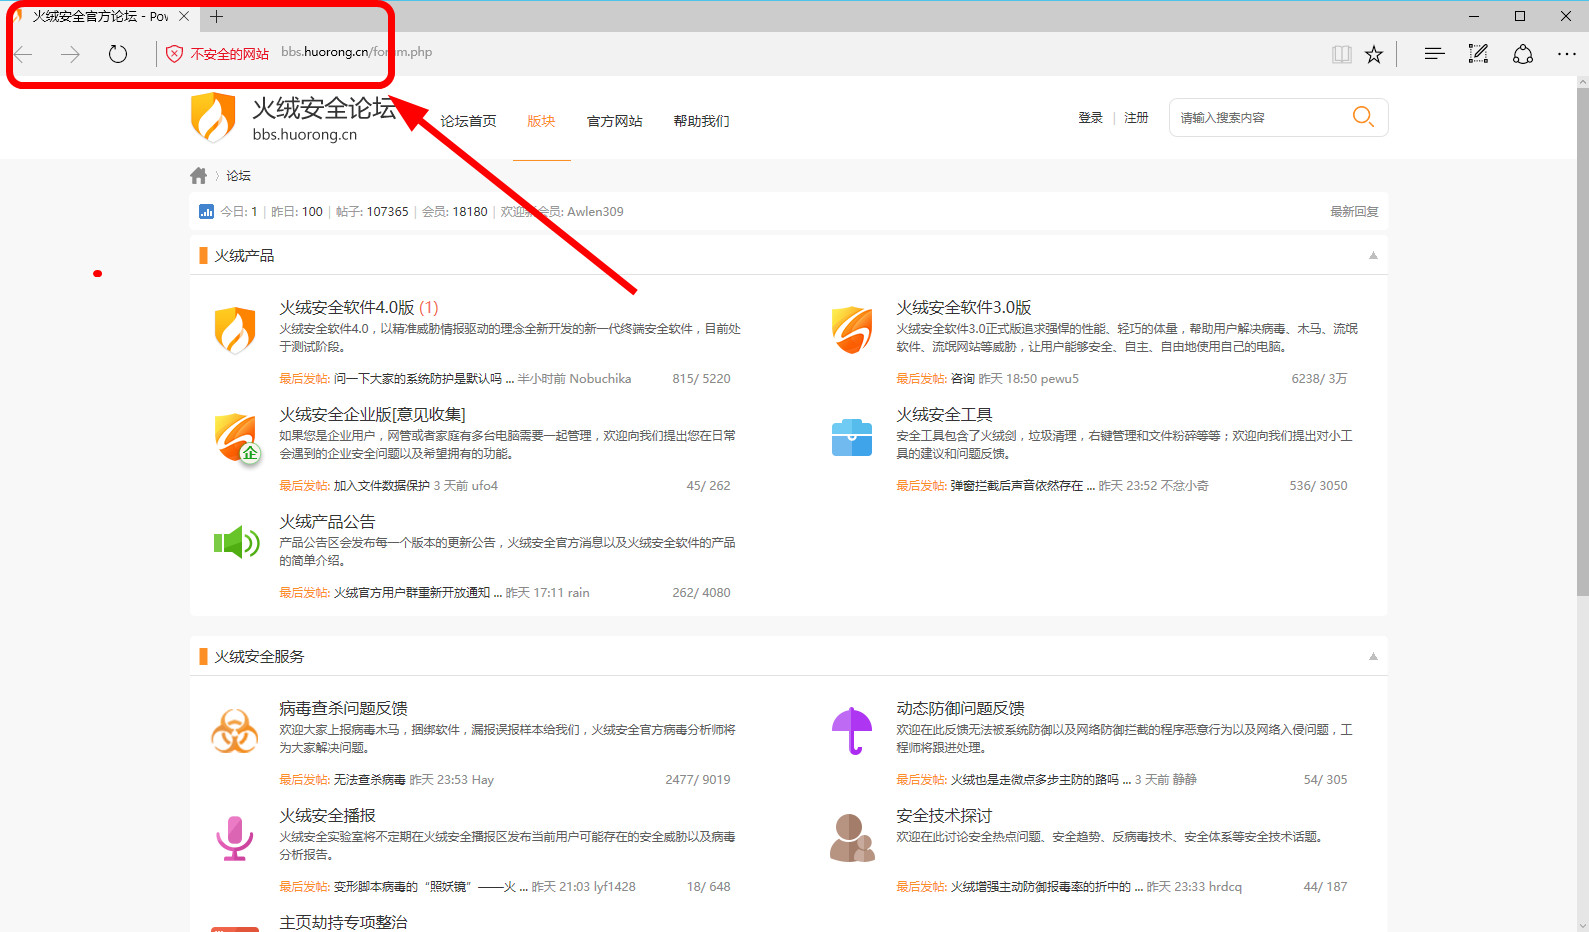Click the browser back arrow

coord(24,54)
